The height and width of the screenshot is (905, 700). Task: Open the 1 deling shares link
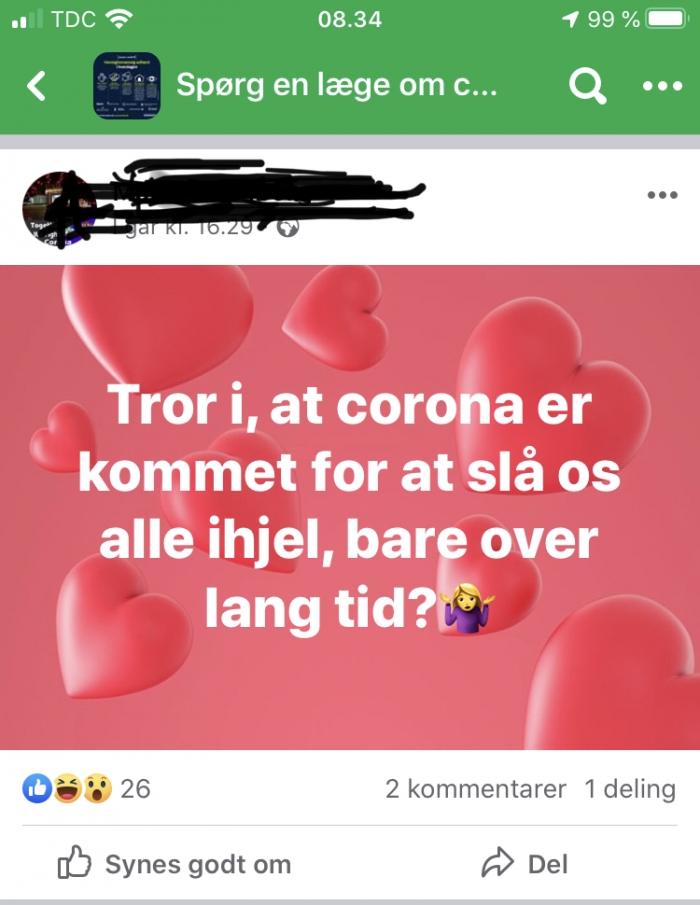pyautogui.click(x=630, y=789)
